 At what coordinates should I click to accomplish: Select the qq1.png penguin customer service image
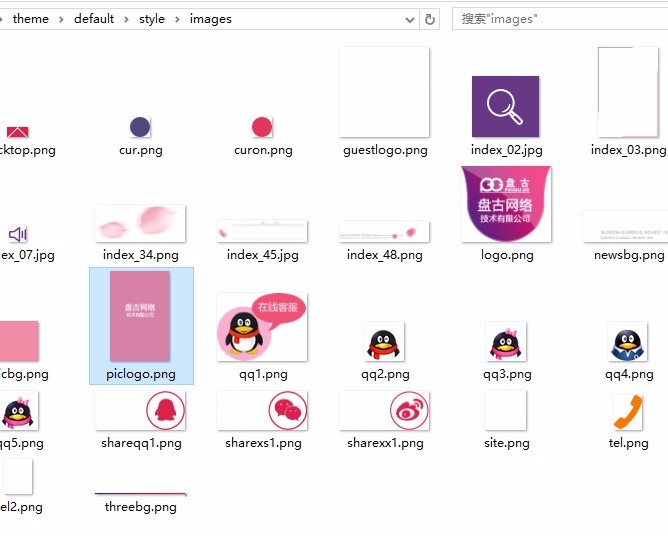[x=262, y=327]
